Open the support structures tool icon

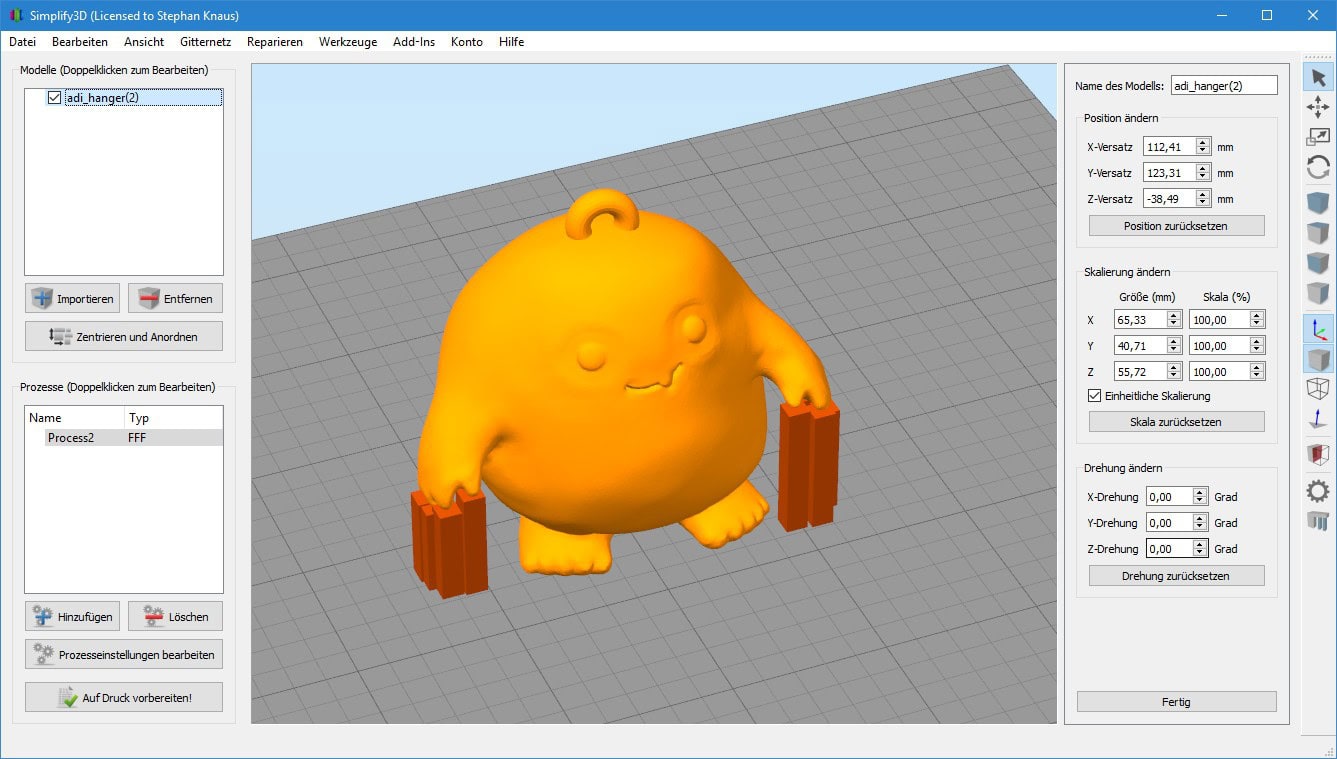click(x=1318, y=520)
